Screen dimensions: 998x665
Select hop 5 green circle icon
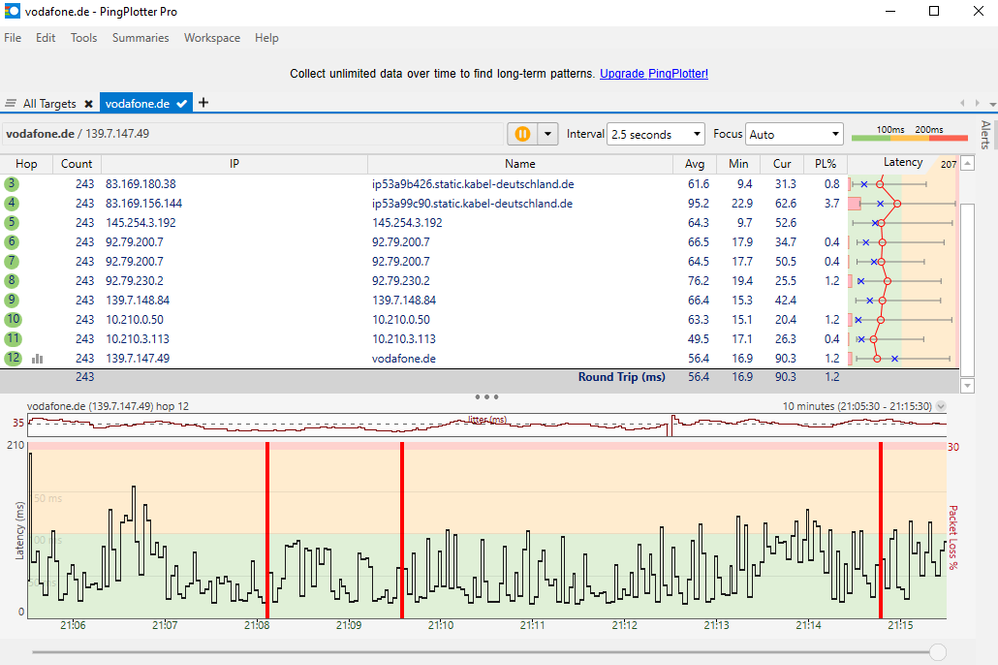(x=11, y=223)
